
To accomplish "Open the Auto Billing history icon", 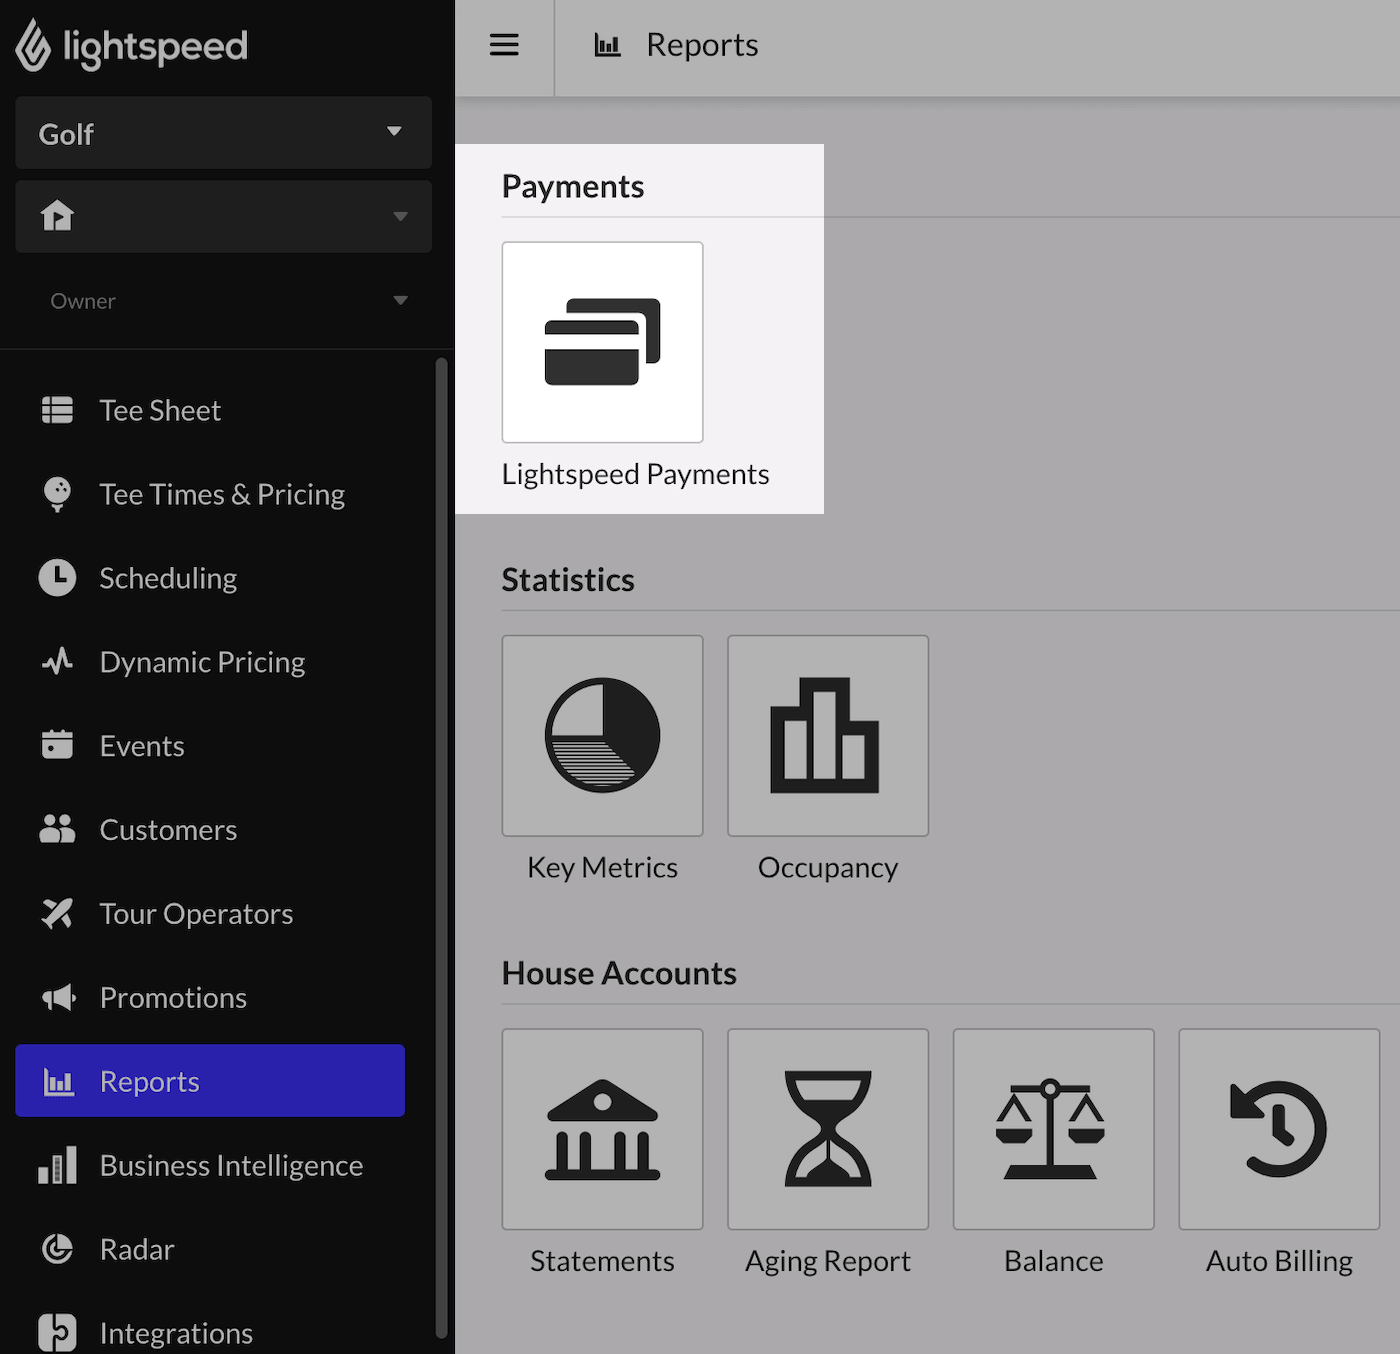I will 1279,1129.
